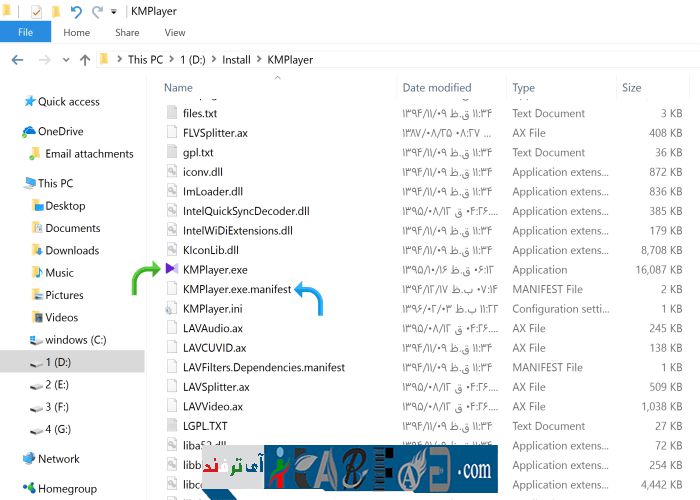The height and width of the screenshot is (500, 700).
Task: Click the Redo icon in title bar
Action: point(97,12)
